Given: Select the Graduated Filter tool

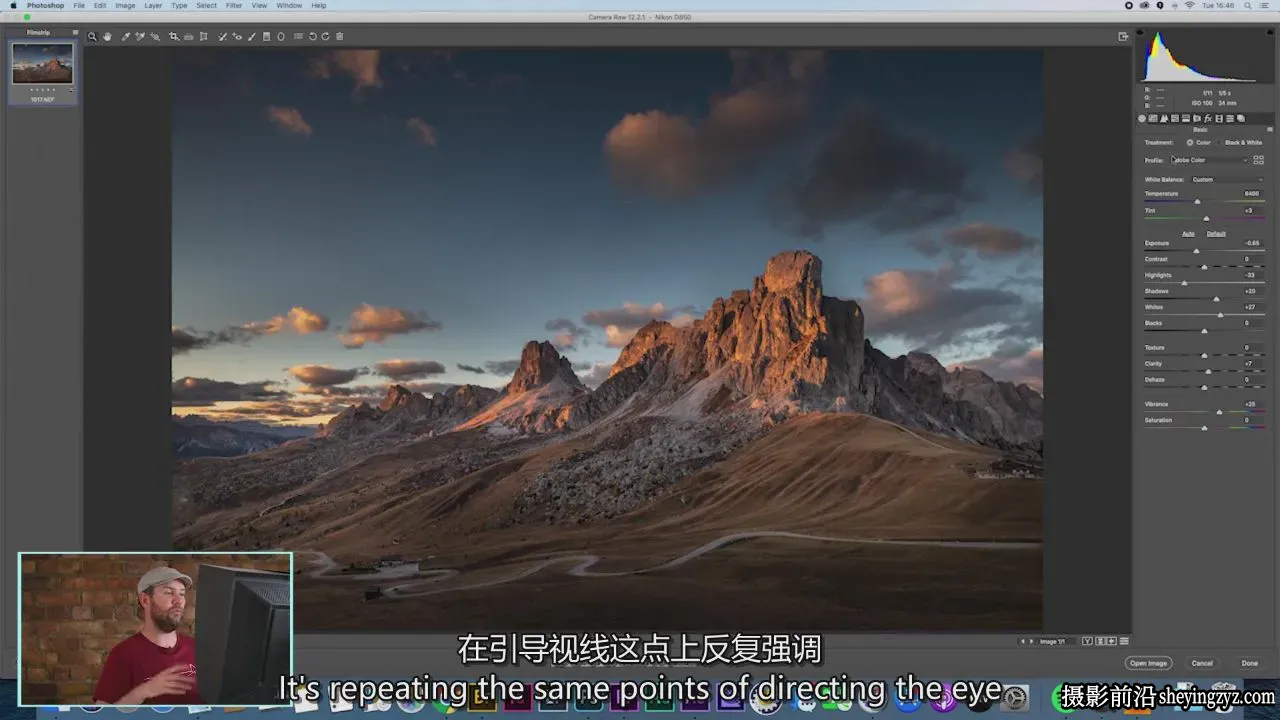Looking at the screenshot, I should click(266, 36).
